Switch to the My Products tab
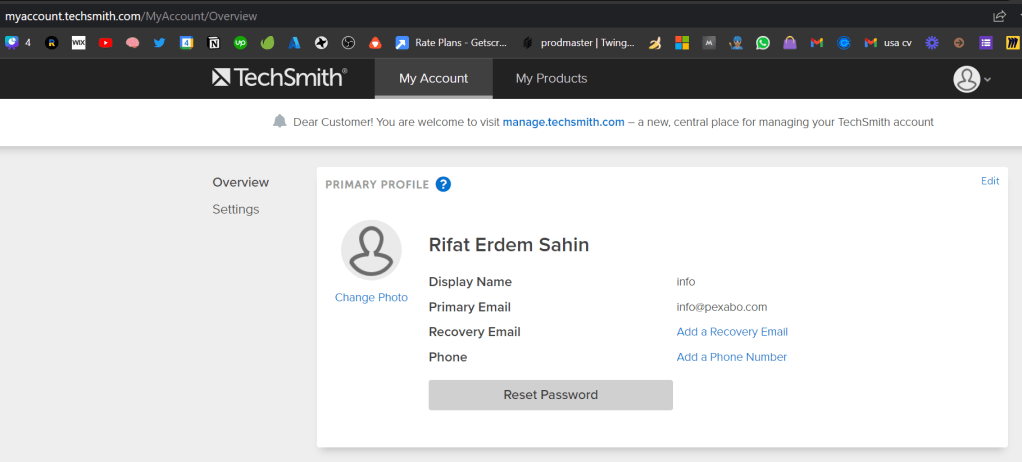 pyautogui.click(x=551, y=78)
